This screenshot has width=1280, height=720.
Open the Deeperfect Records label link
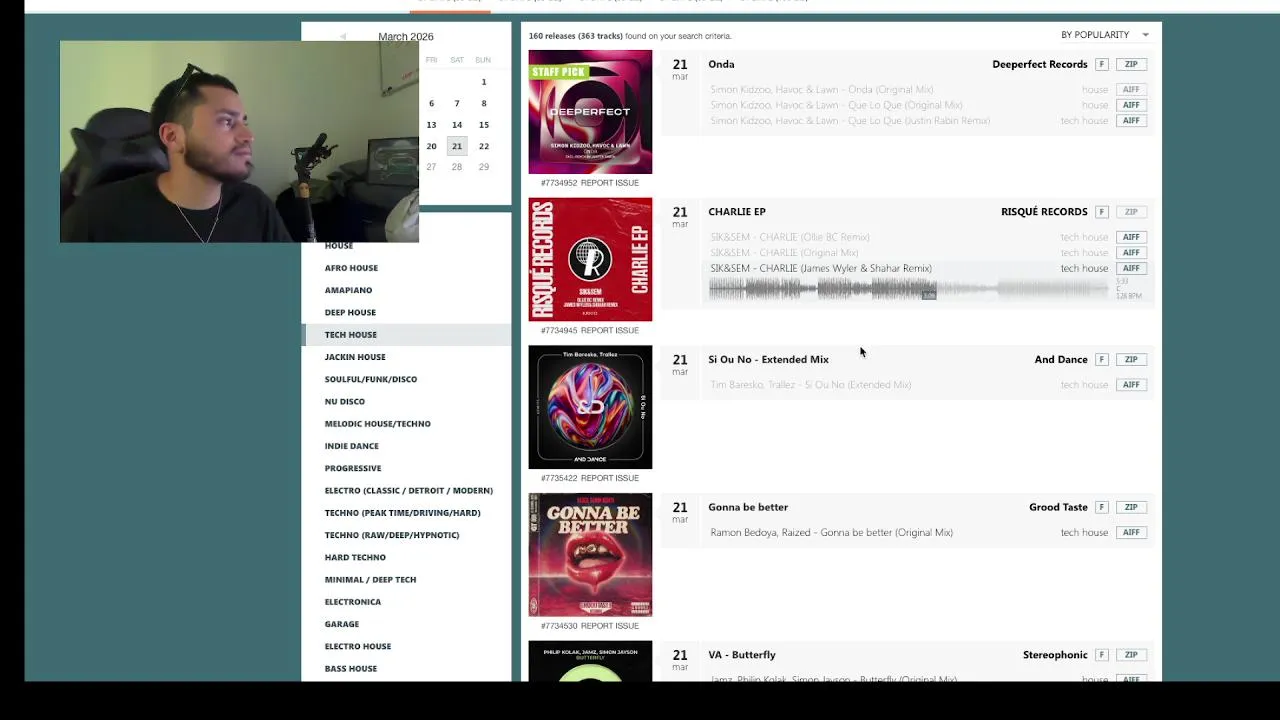point(1039,64)
